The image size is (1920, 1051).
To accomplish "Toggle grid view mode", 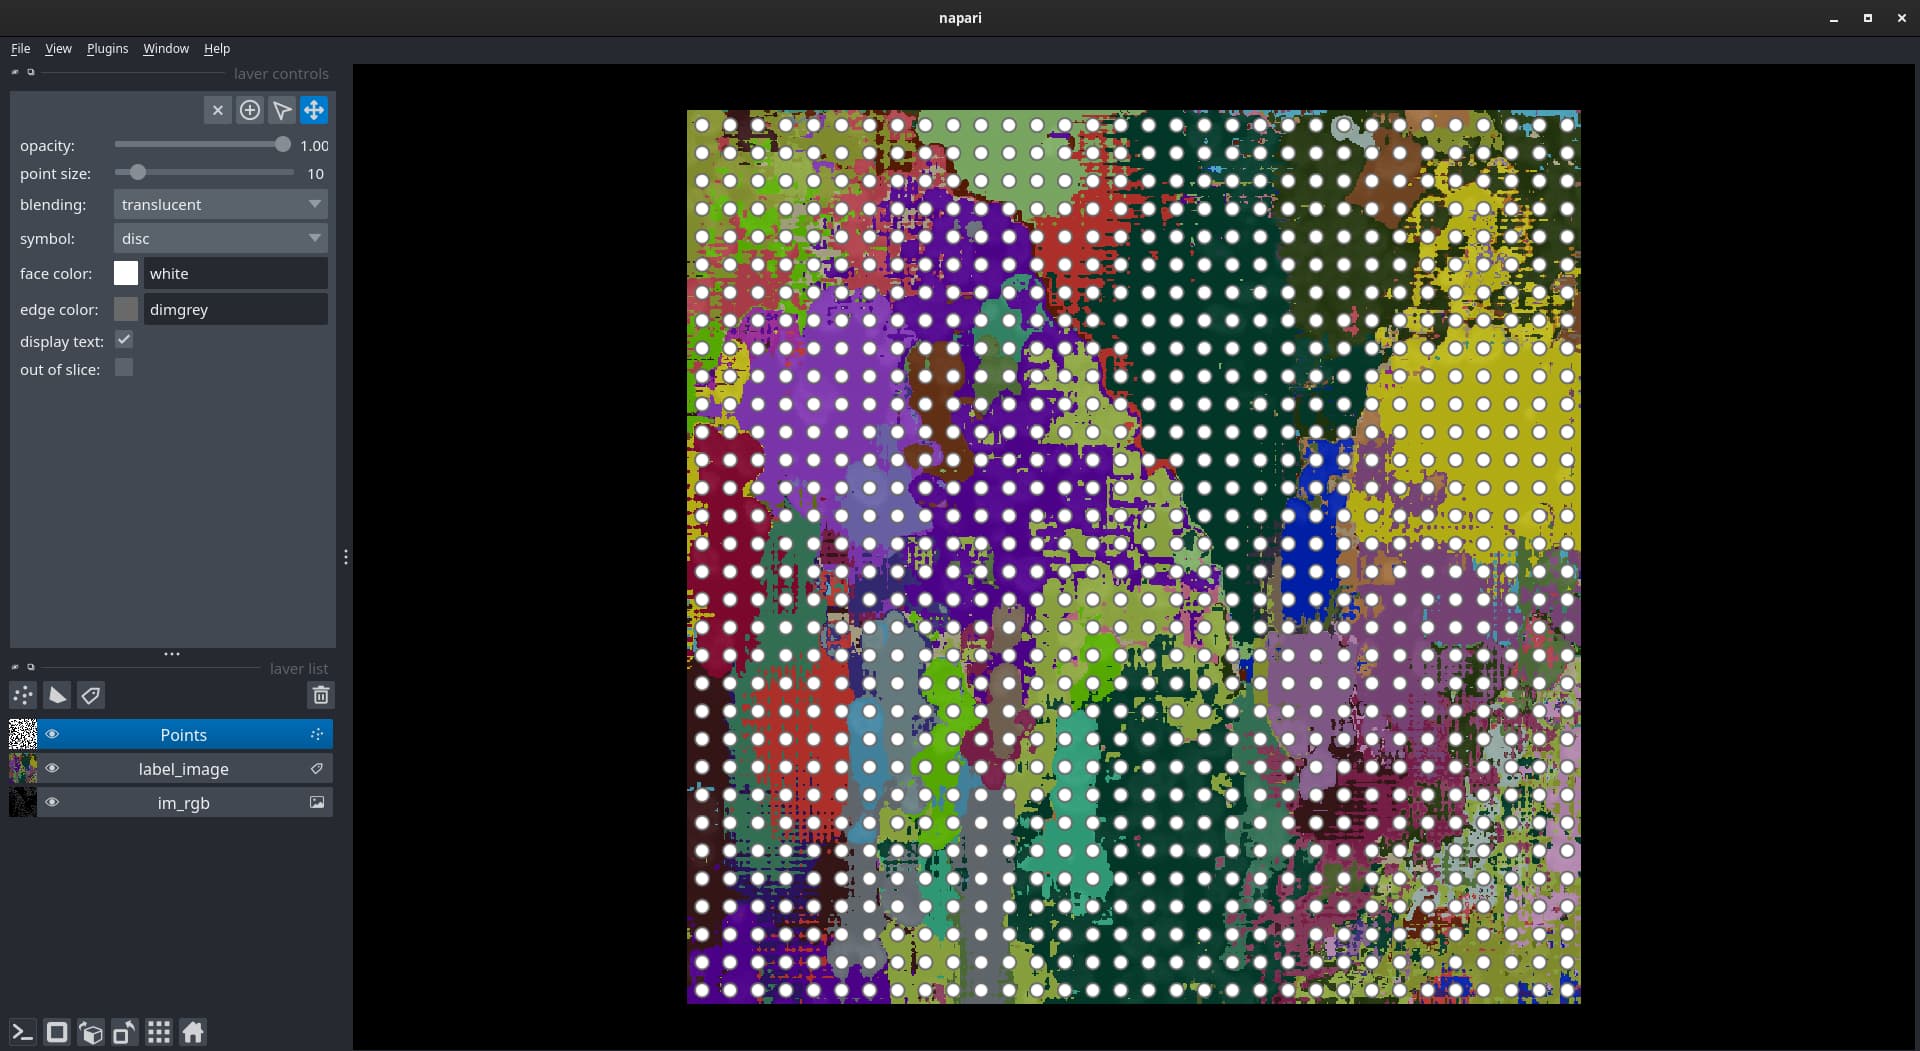I will coord(159,1032).
